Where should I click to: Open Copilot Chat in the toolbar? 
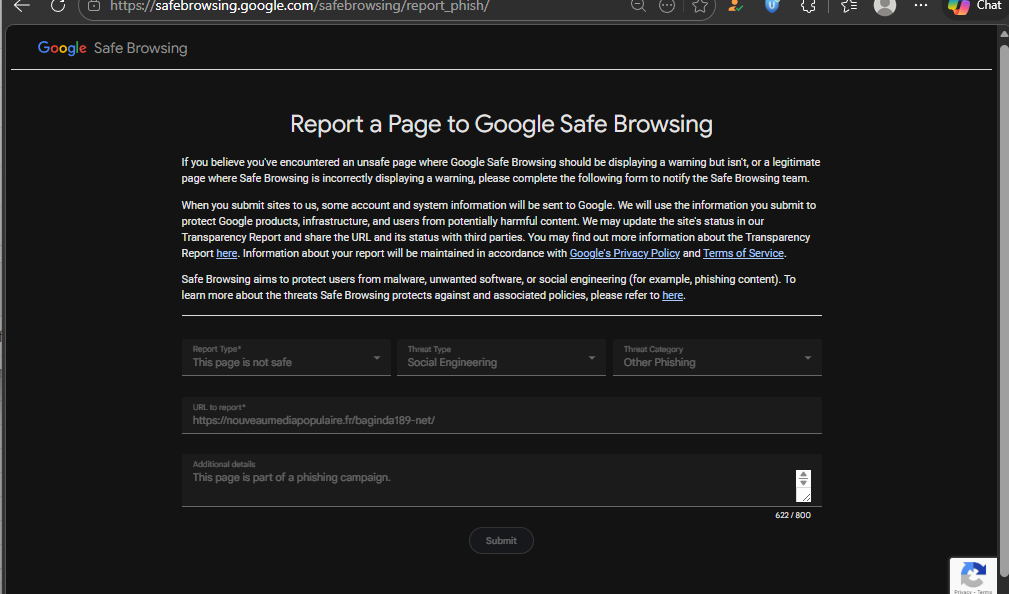point(975,6)
